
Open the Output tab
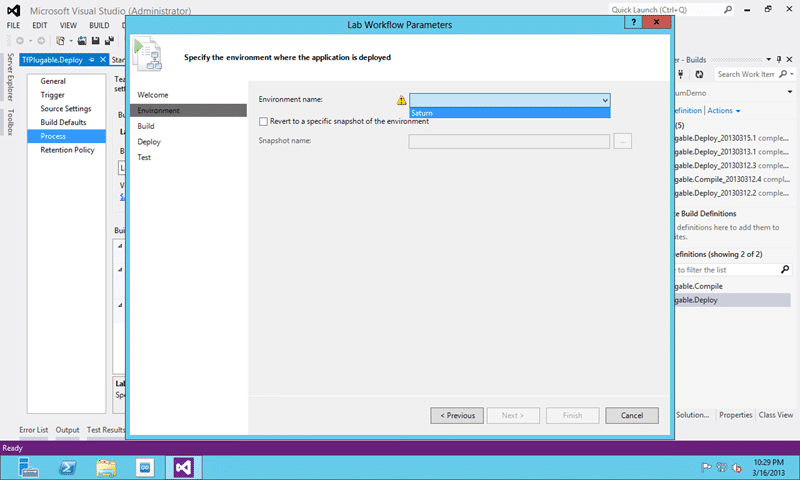(67, 430)
